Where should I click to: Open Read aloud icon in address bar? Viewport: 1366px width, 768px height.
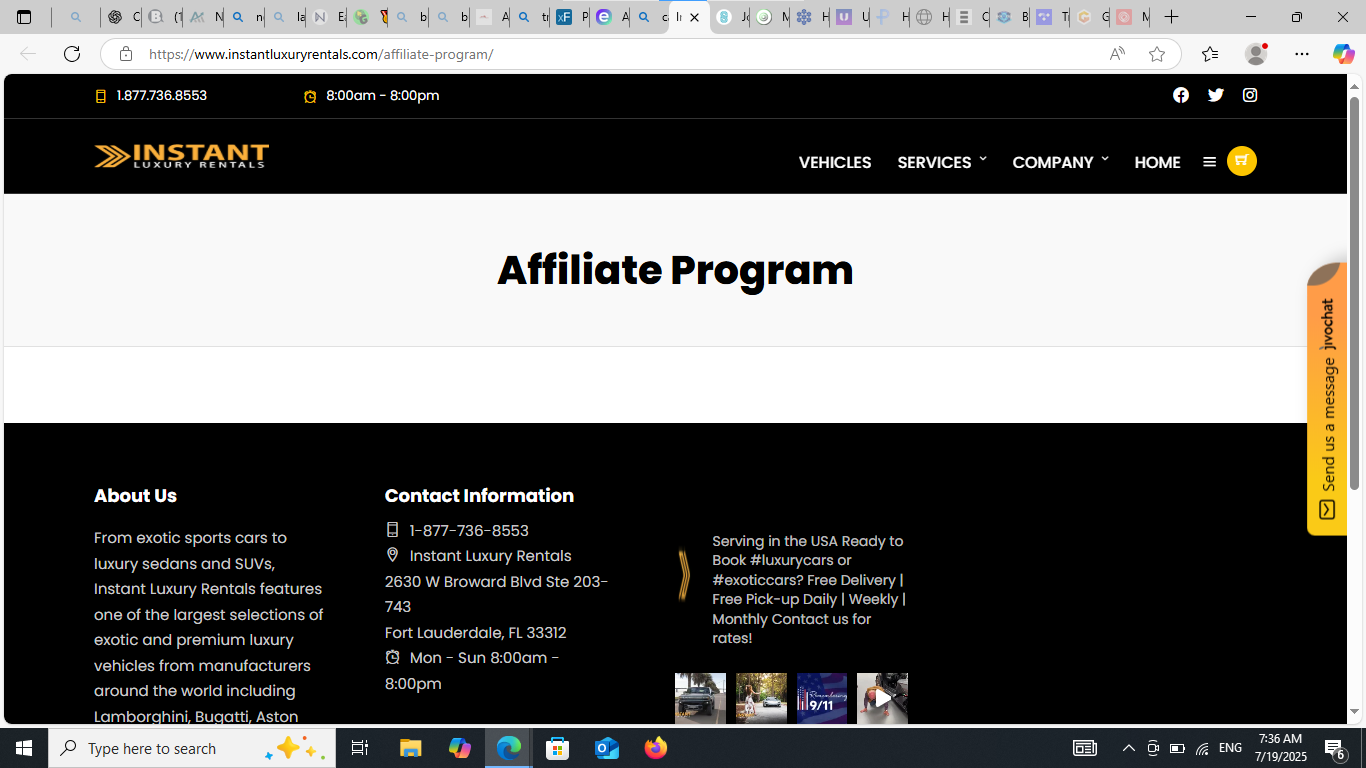click(x=1117, y=54)
